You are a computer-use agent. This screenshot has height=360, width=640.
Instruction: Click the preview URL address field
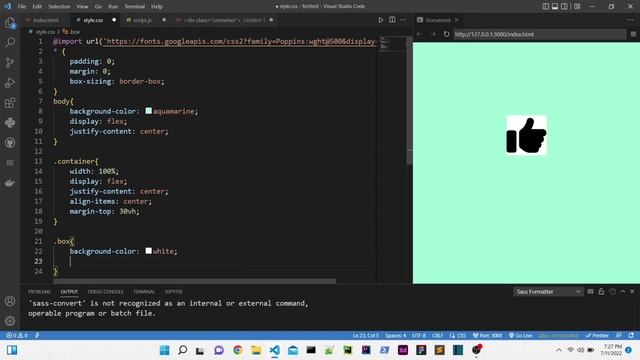pos(540,34)
